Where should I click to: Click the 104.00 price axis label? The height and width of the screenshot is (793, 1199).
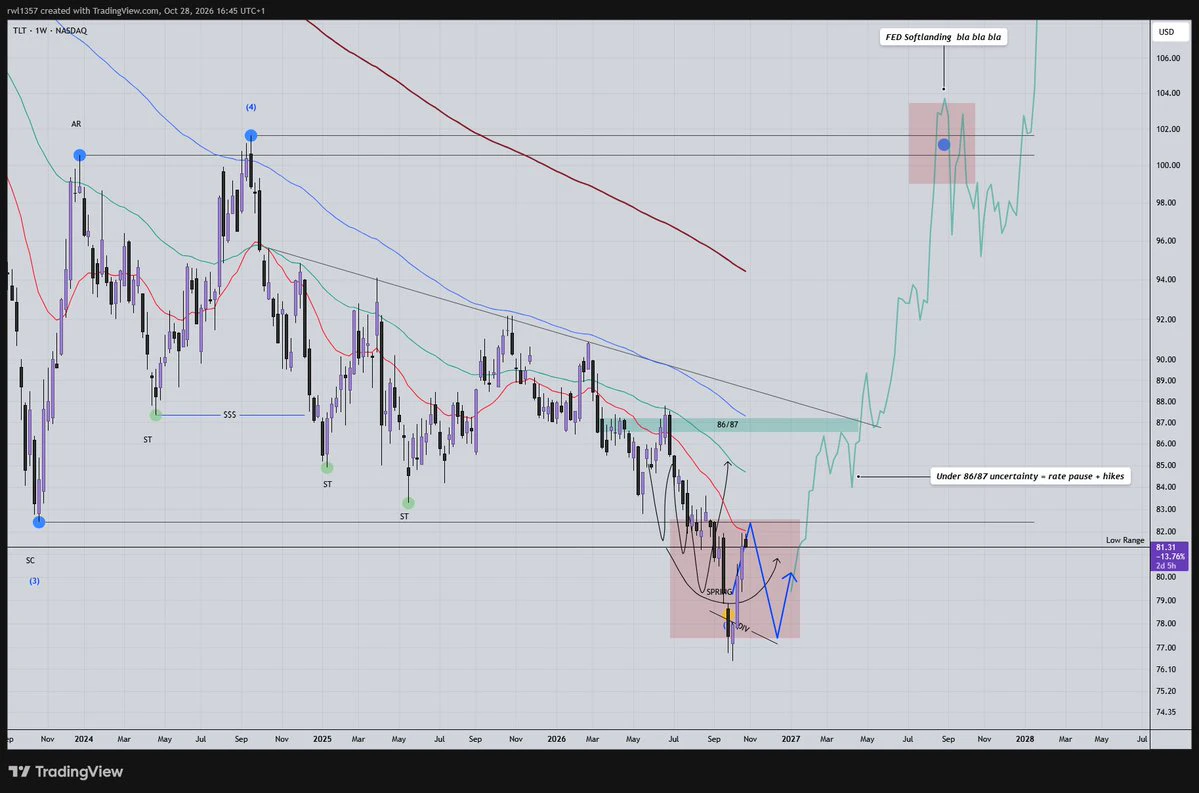(1167, 93)
